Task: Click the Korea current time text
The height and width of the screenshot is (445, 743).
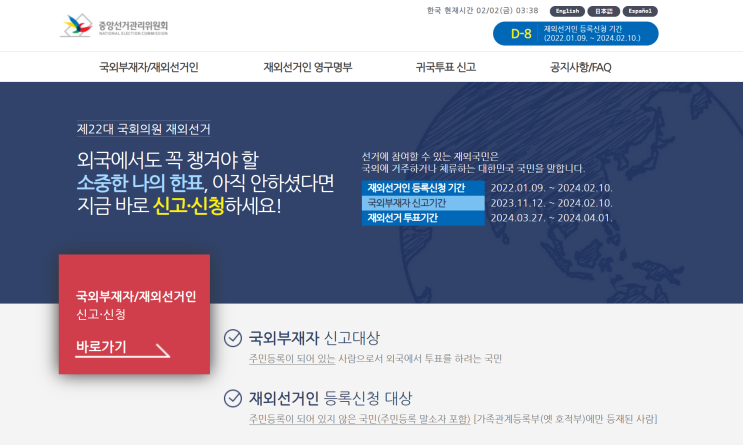Action: pos(482,10)
